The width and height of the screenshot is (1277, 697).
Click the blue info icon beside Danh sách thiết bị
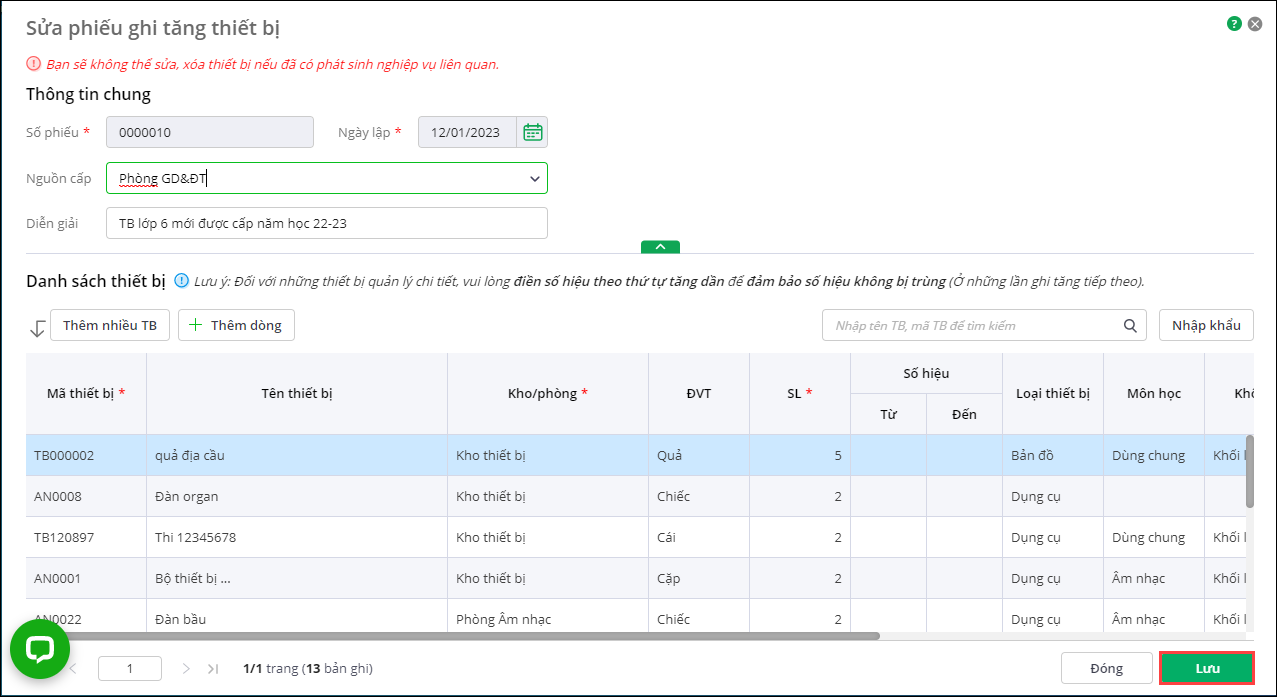point(181,281)
